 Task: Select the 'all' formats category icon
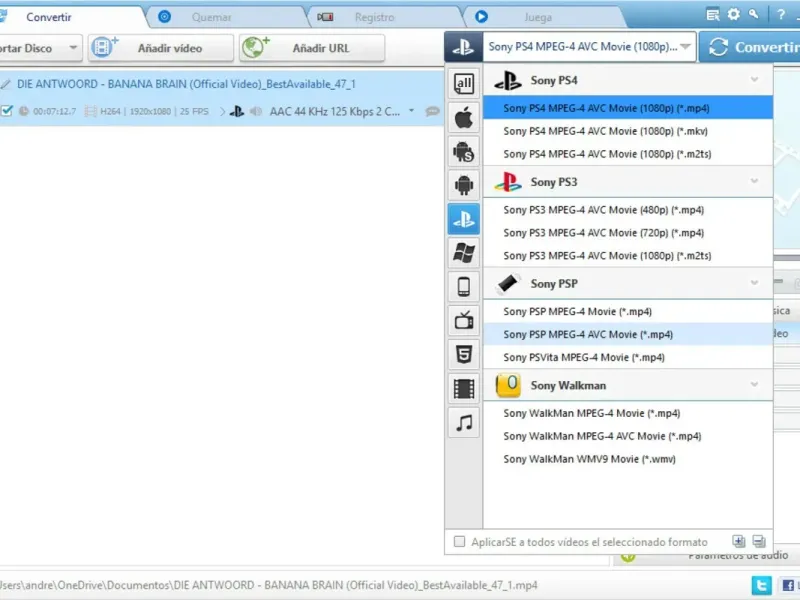pyautogui.click(x=463, y=84)
